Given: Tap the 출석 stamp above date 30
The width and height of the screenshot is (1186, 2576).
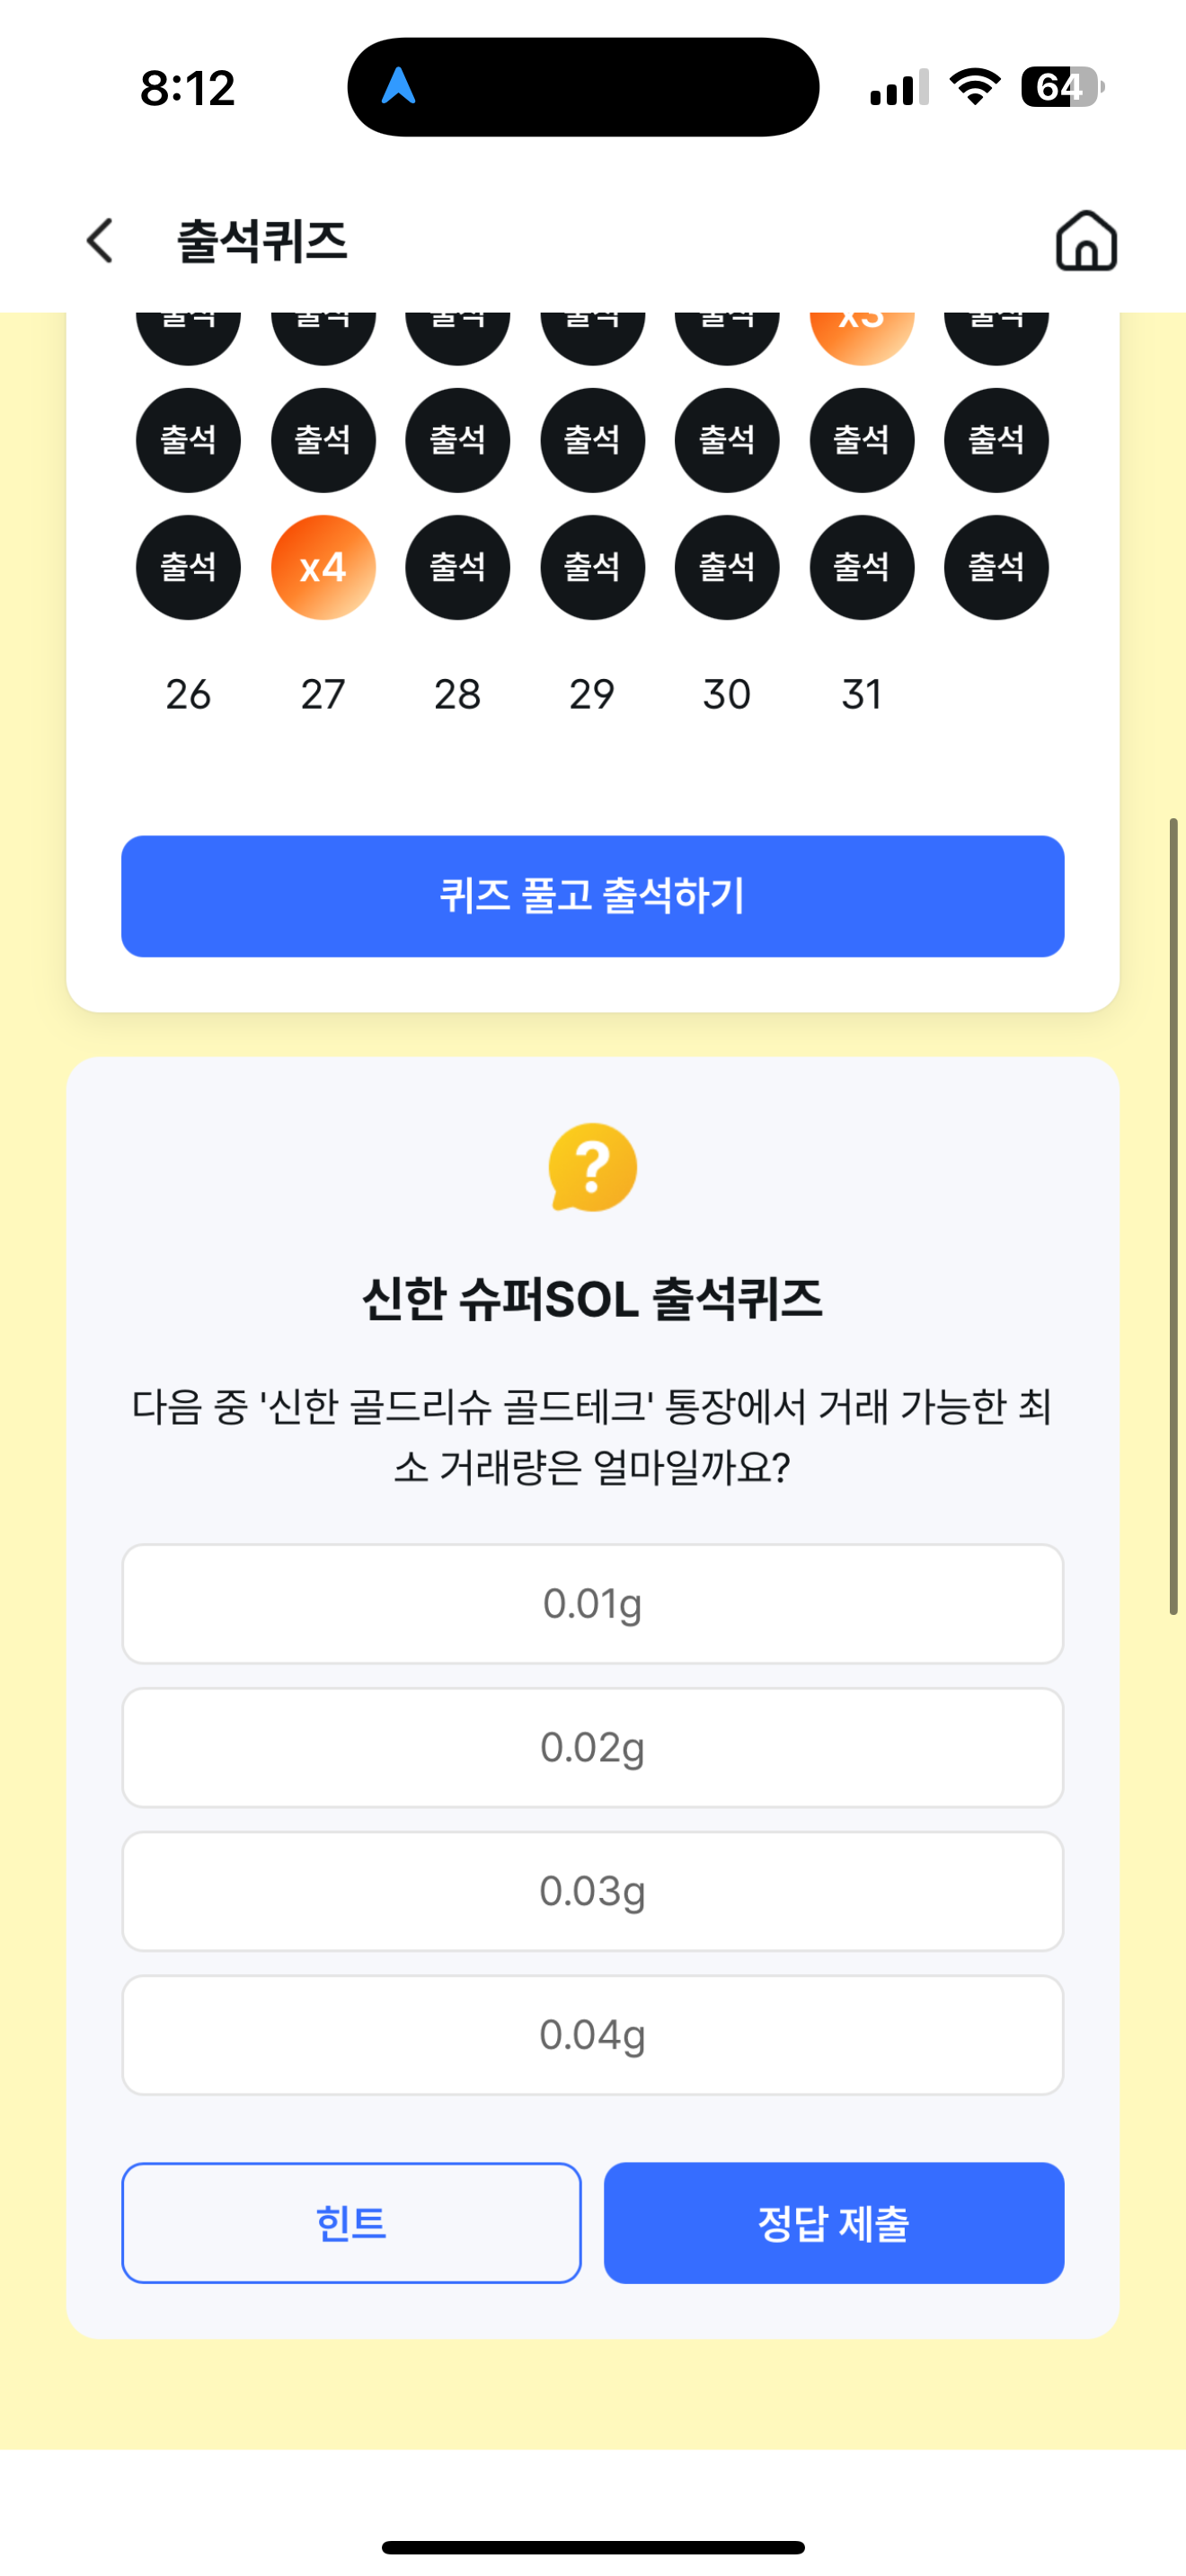Looking at the screenshot, I should click(x=727, y=567).
